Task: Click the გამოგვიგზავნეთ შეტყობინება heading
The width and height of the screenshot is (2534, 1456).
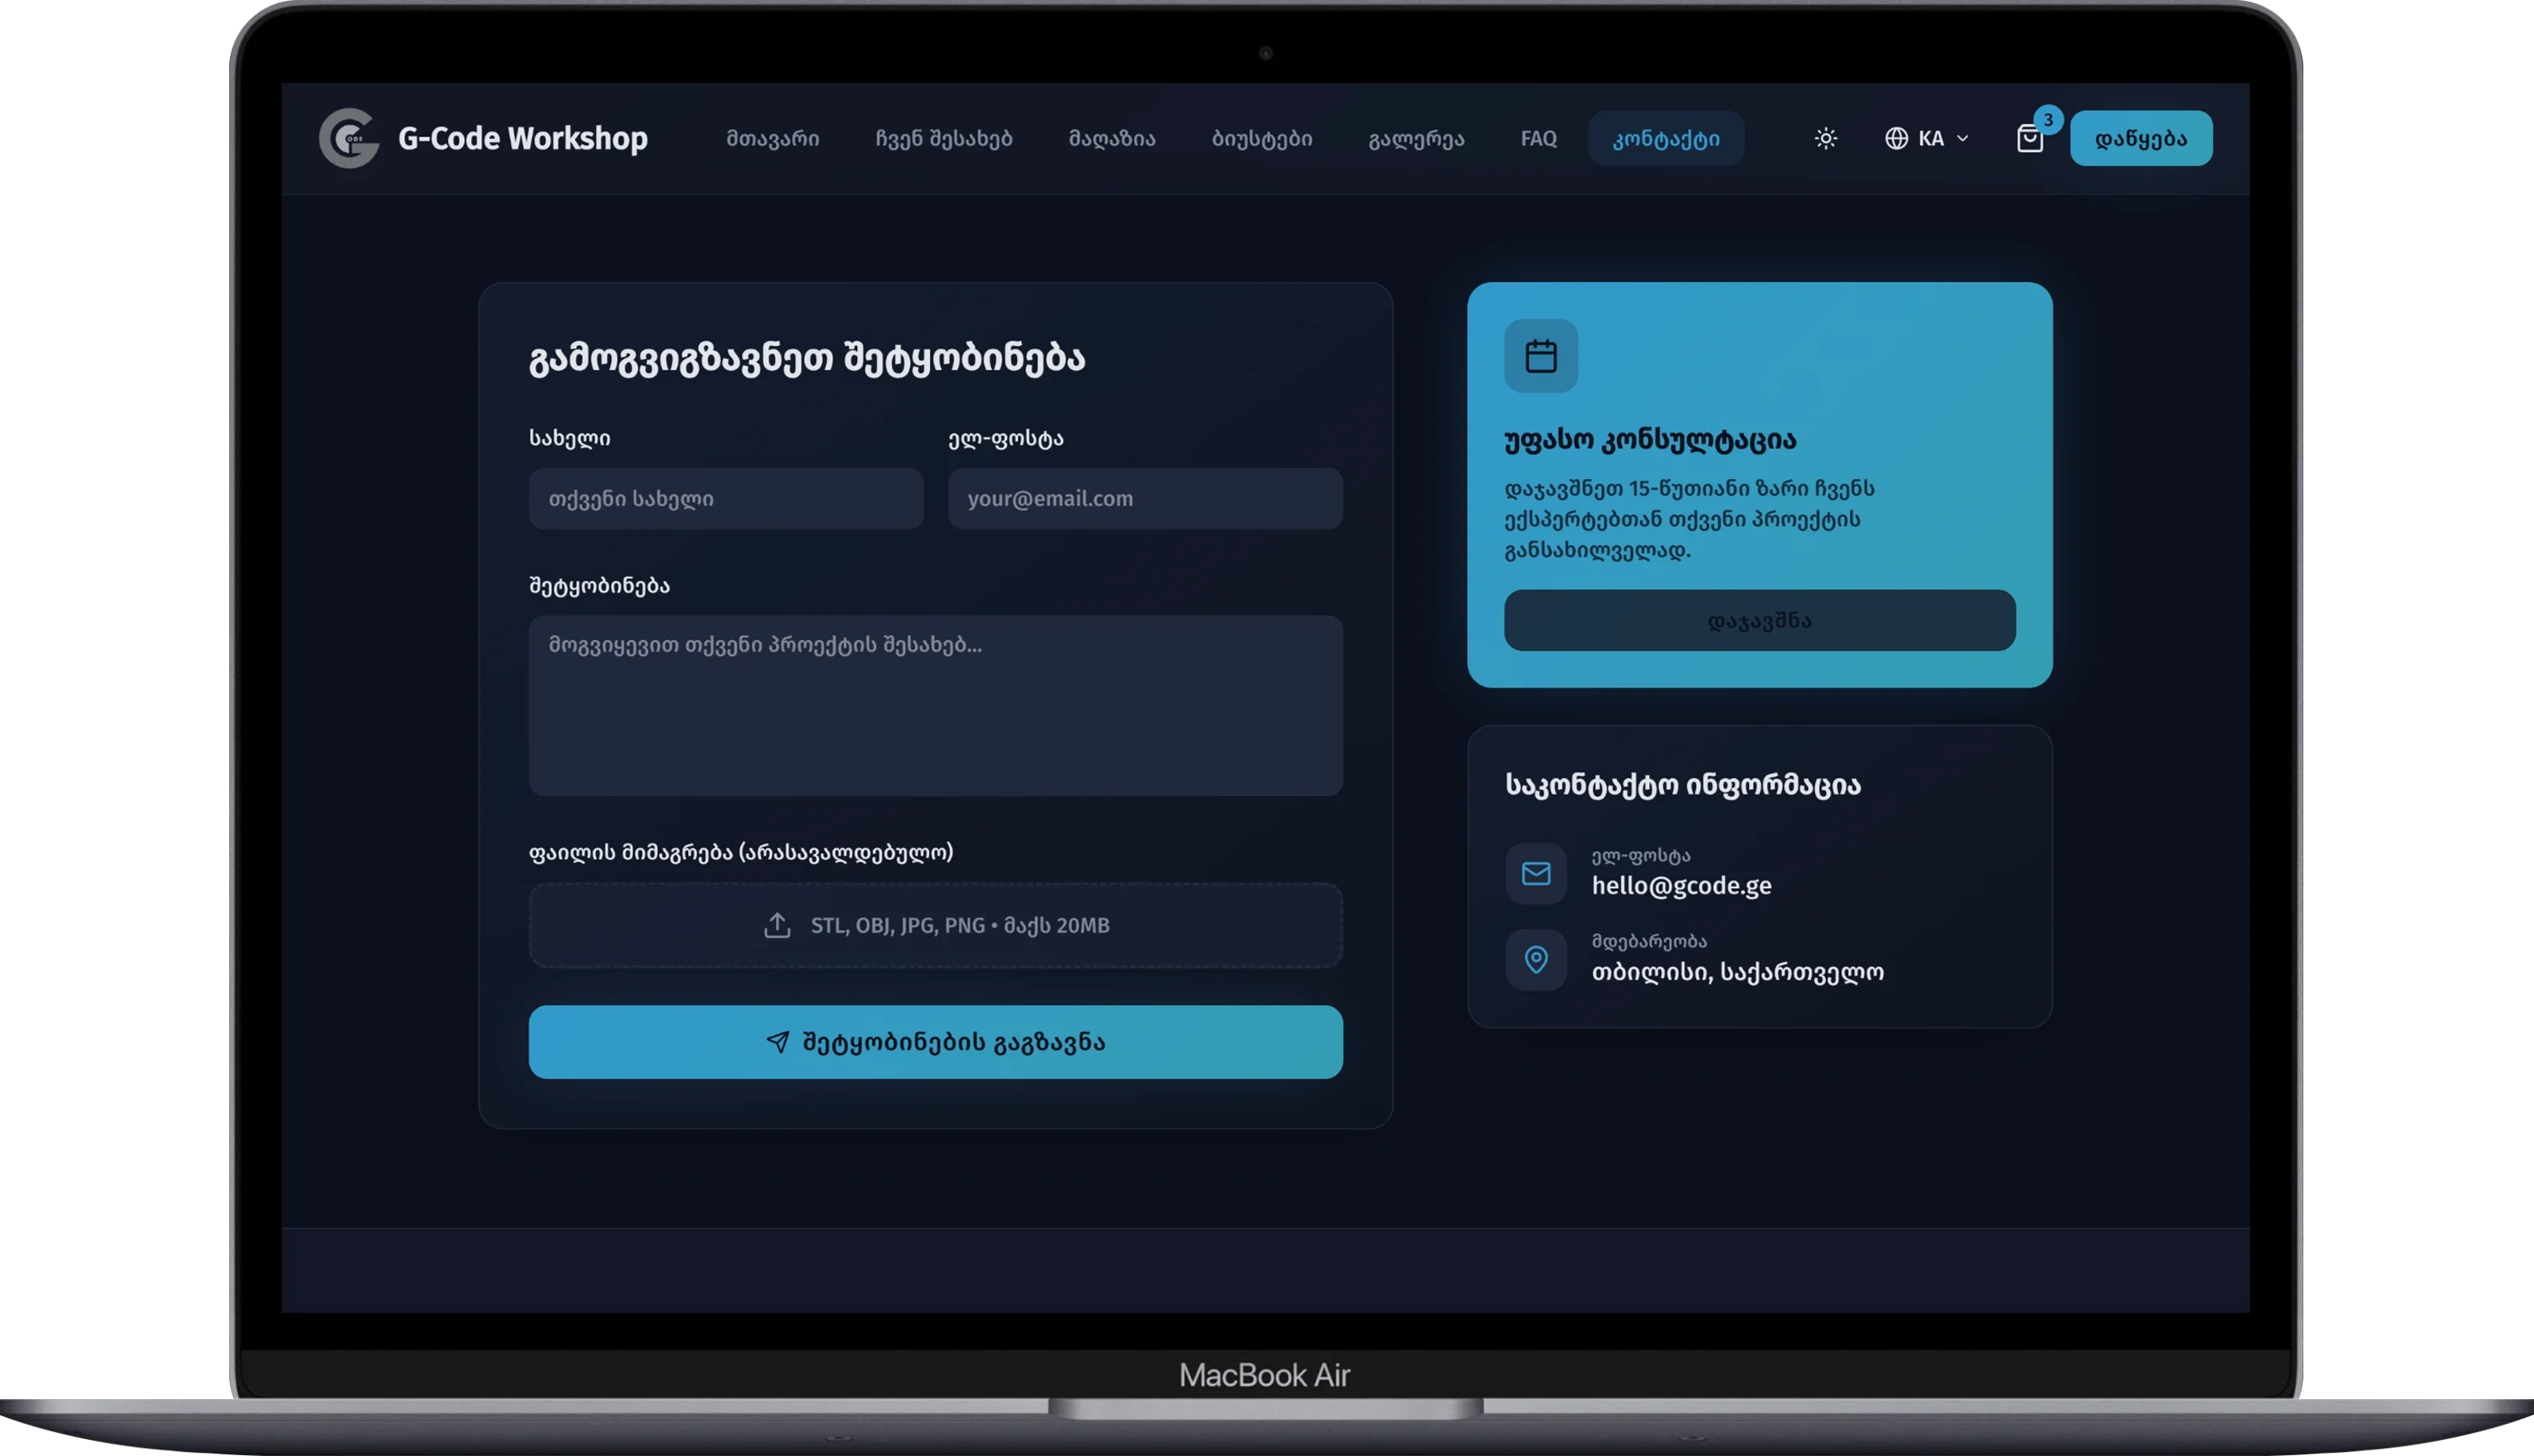Action: pyautogui.click(x=806, y=357)
